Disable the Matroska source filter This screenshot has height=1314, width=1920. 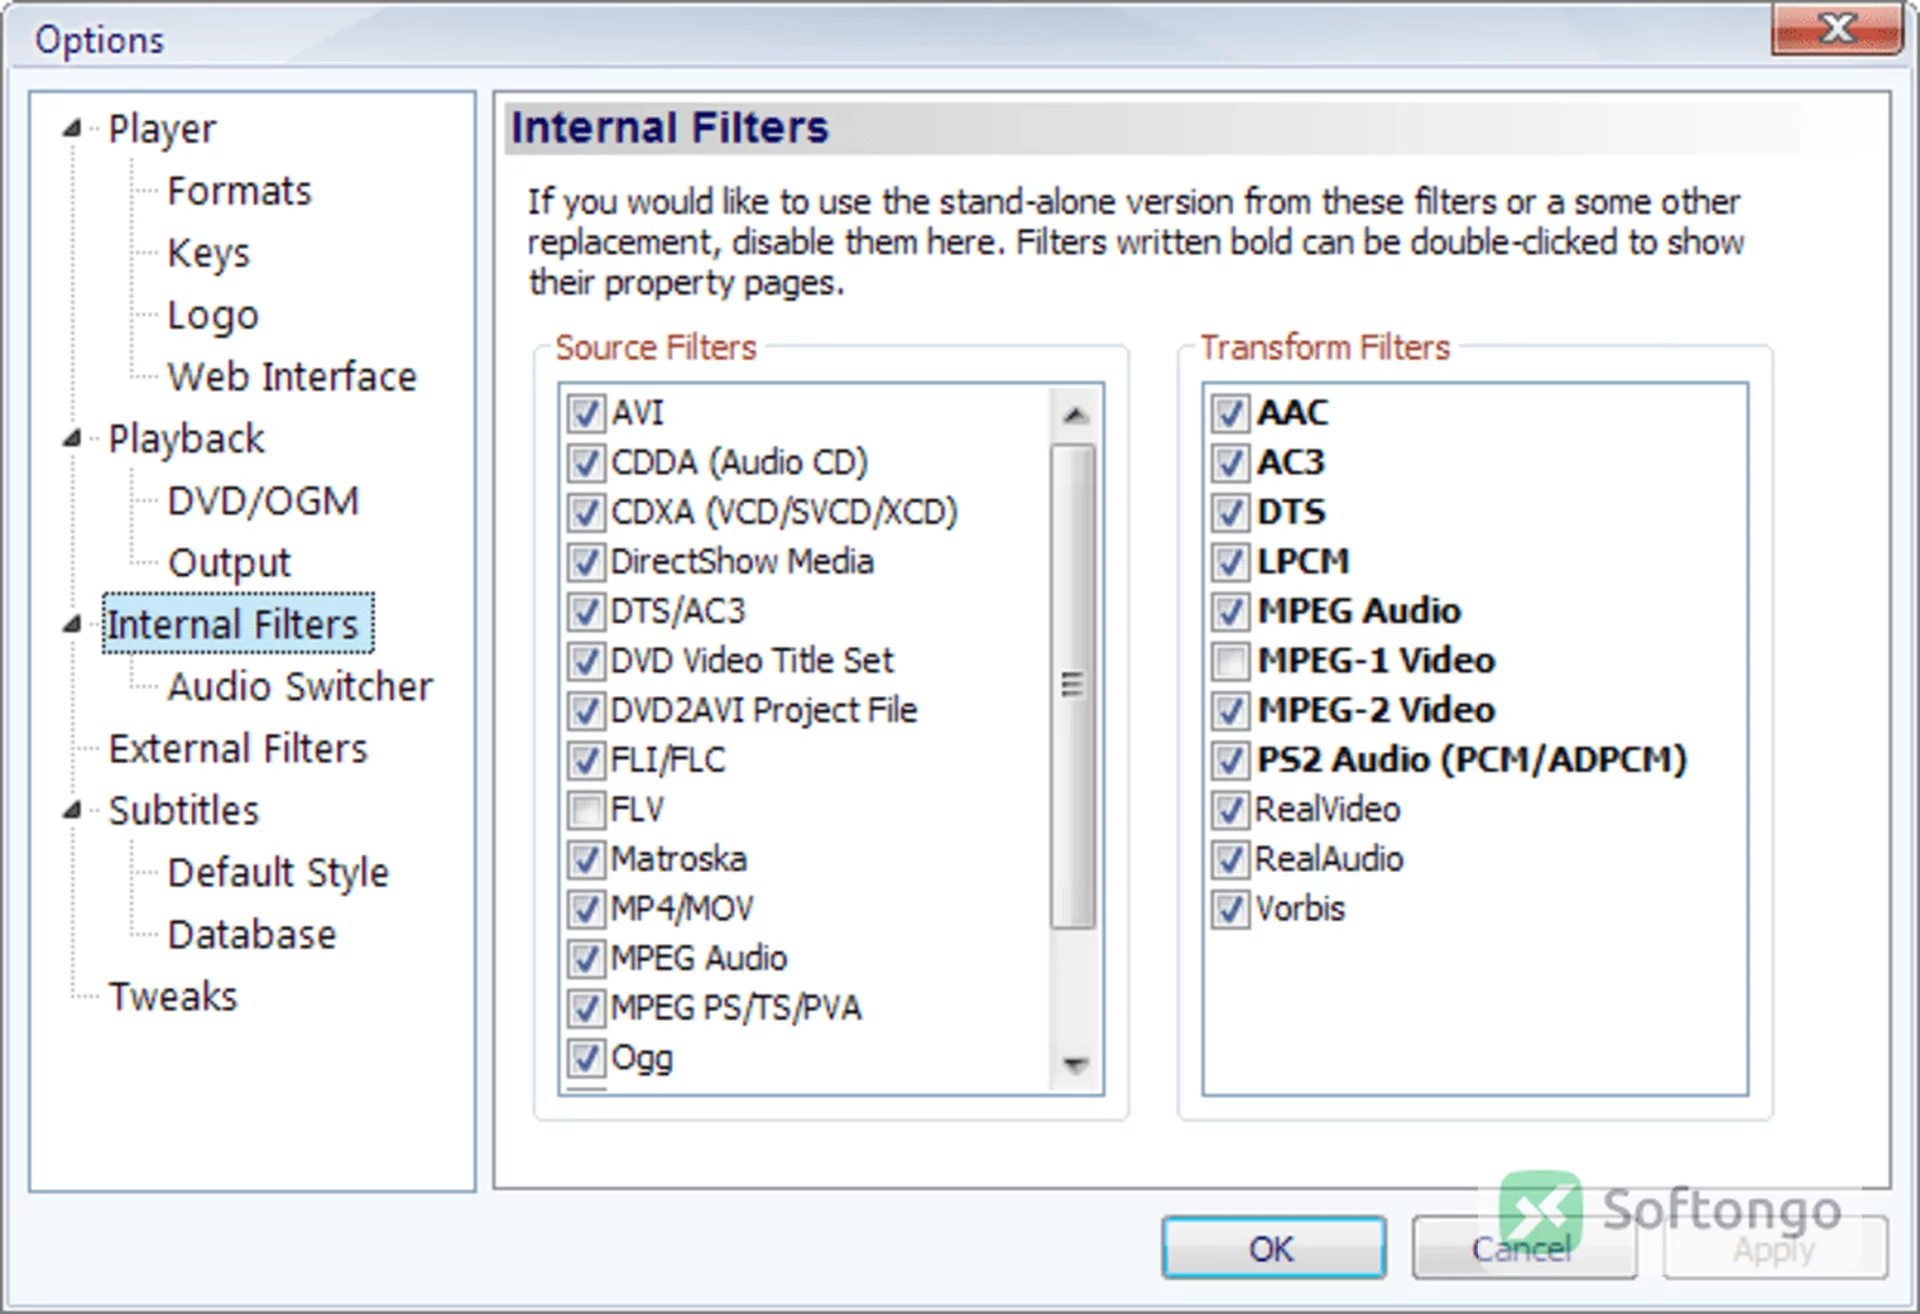[586, 859]
